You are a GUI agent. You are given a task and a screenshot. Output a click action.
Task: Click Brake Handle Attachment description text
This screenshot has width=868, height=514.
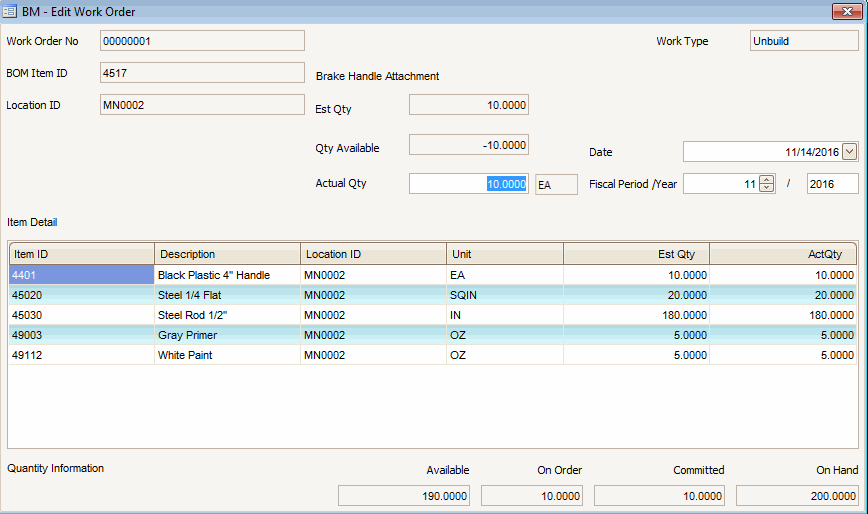[x=377, y=76]
